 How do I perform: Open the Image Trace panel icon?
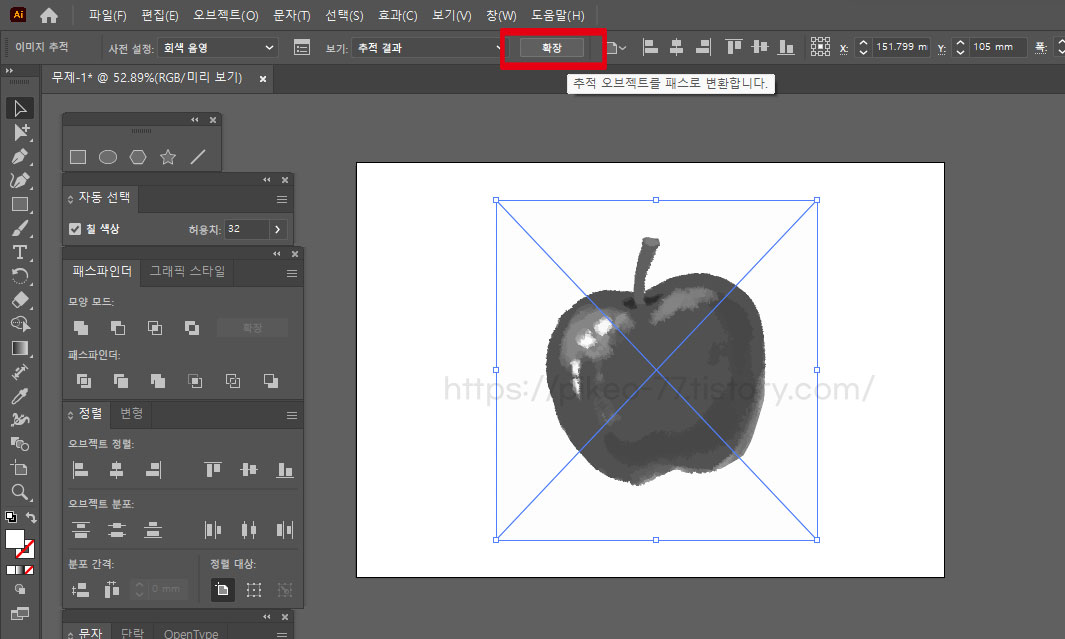(302, 47)
